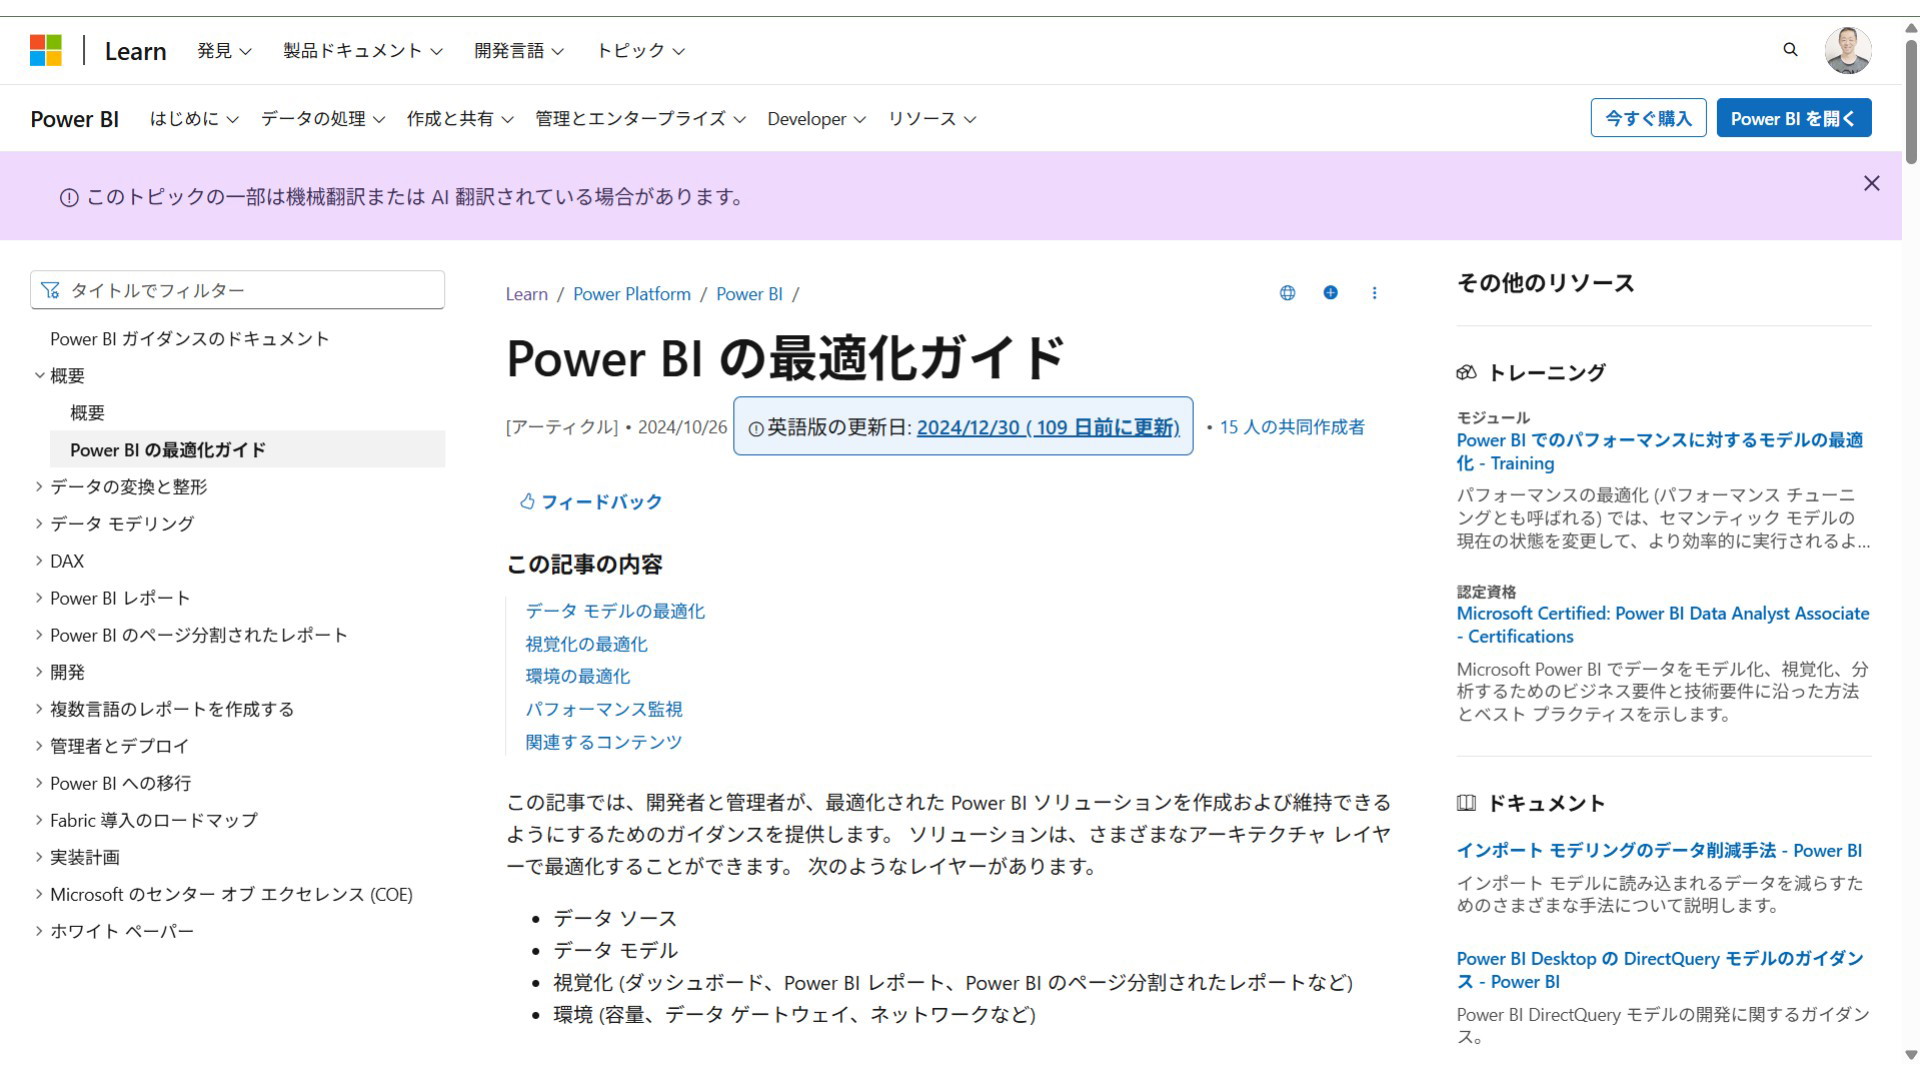This screenshot has width=1920, height=1080.
Task: Click Power Platform breadcrumb link
Action: (x=632, y=294)
